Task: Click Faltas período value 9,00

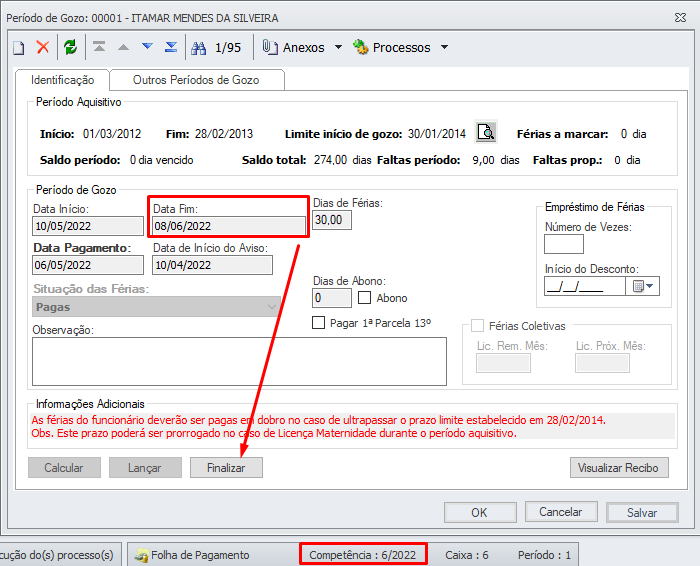Action: [x=483, y=160]
